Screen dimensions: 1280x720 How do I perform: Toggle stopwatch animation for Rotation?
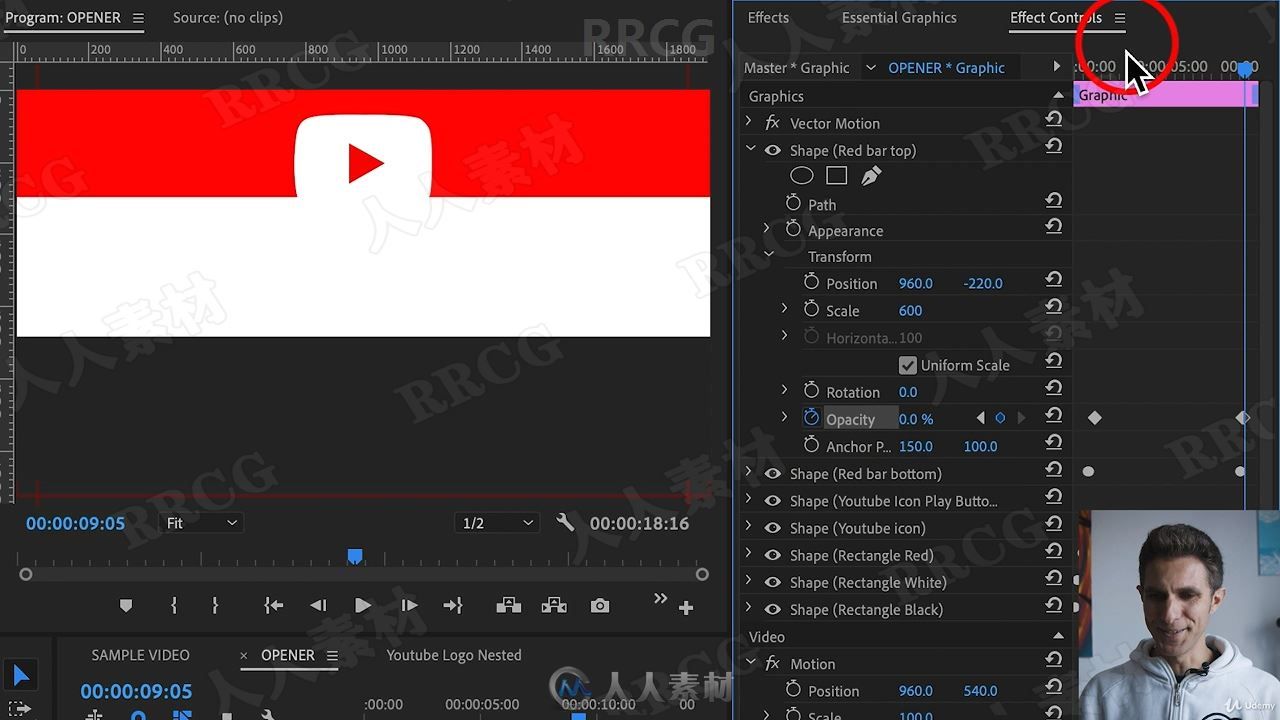click(x=811, y=392)
